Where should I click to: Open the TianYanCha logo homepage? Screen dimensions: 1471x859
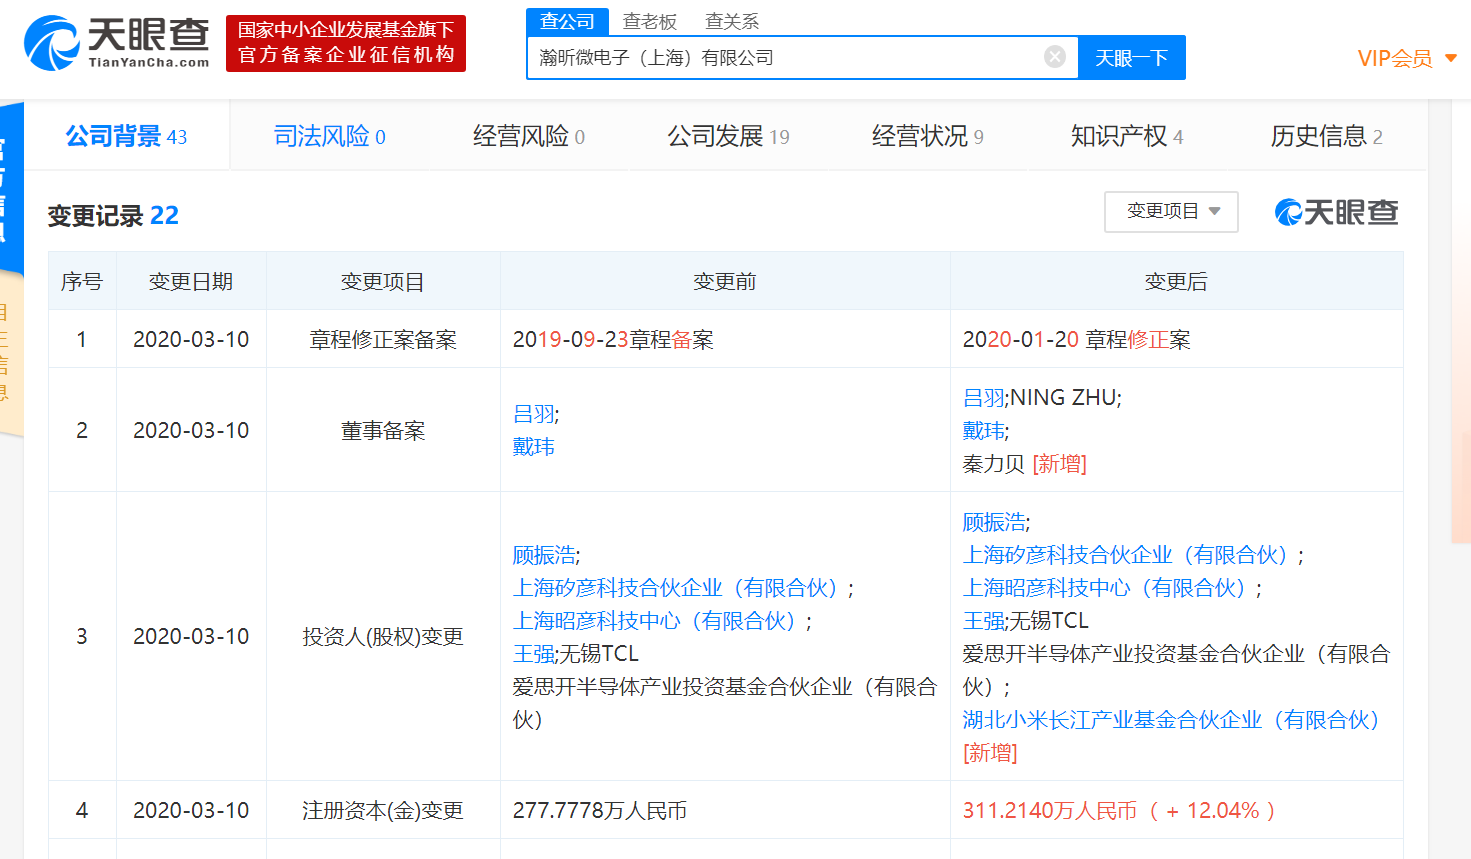[116, 43]
